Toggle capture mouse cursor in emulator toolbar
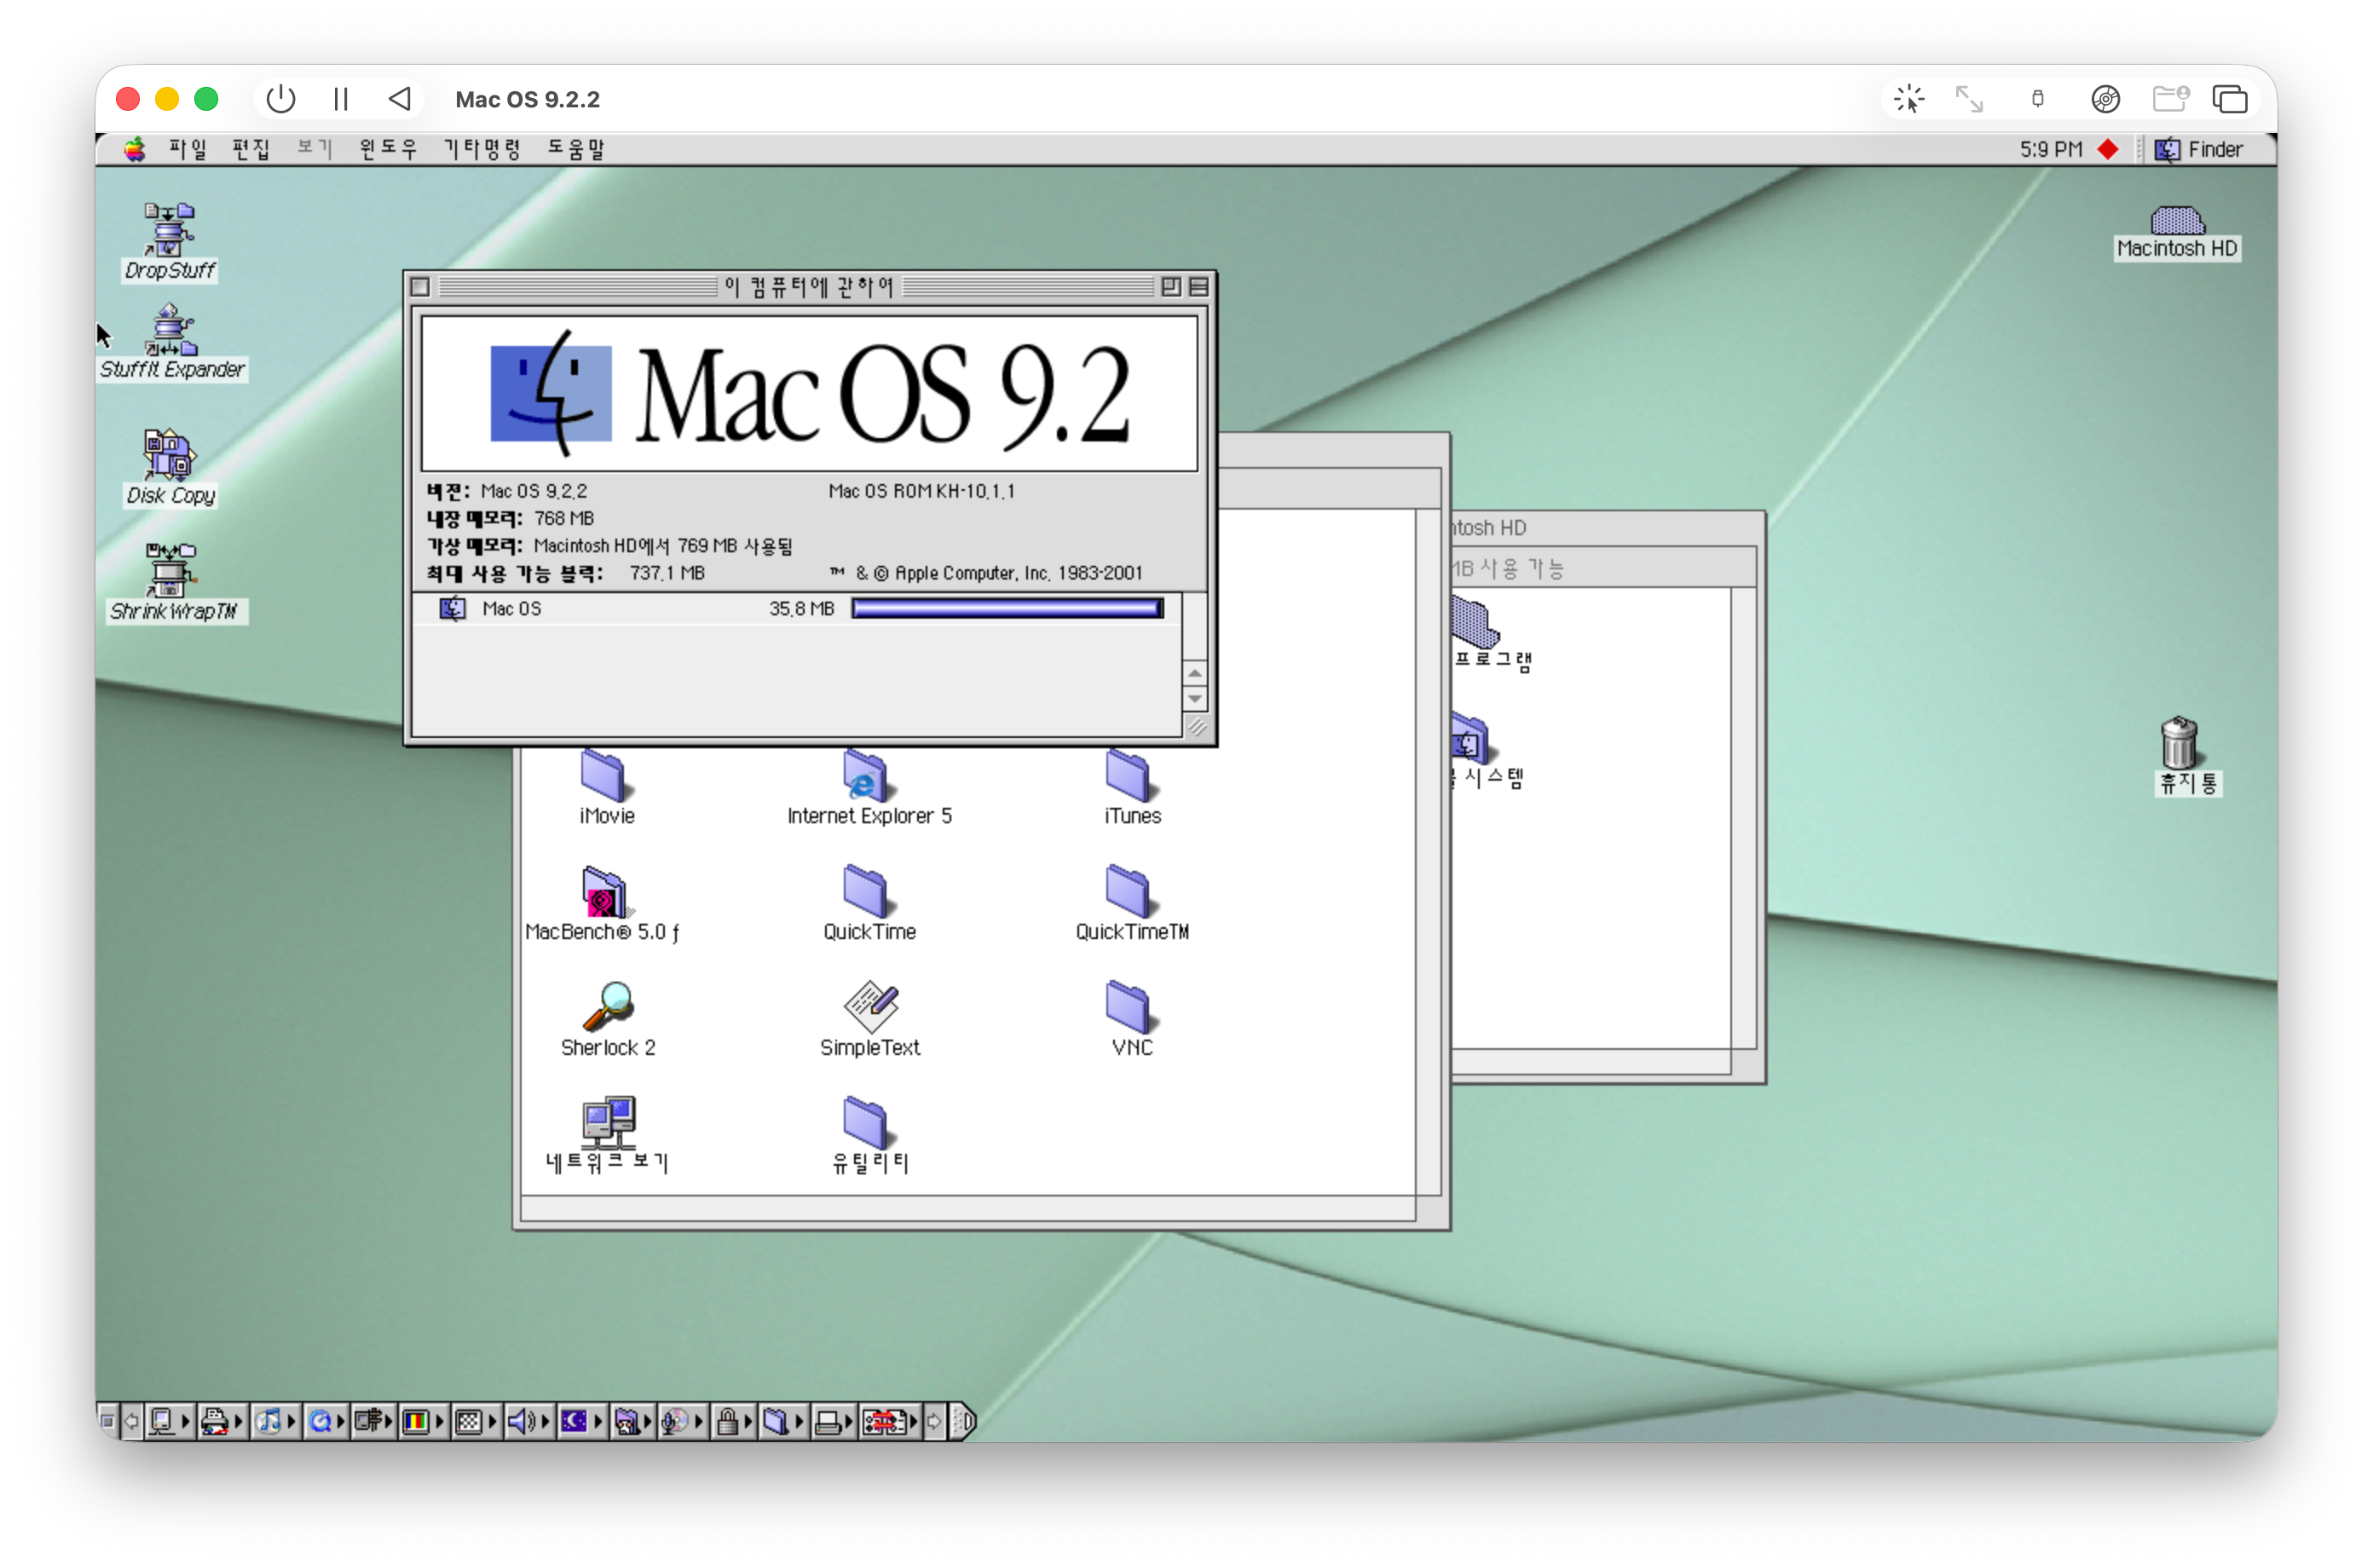The height and width of the screenshot is (1568, 2373). pos(1908,99)
